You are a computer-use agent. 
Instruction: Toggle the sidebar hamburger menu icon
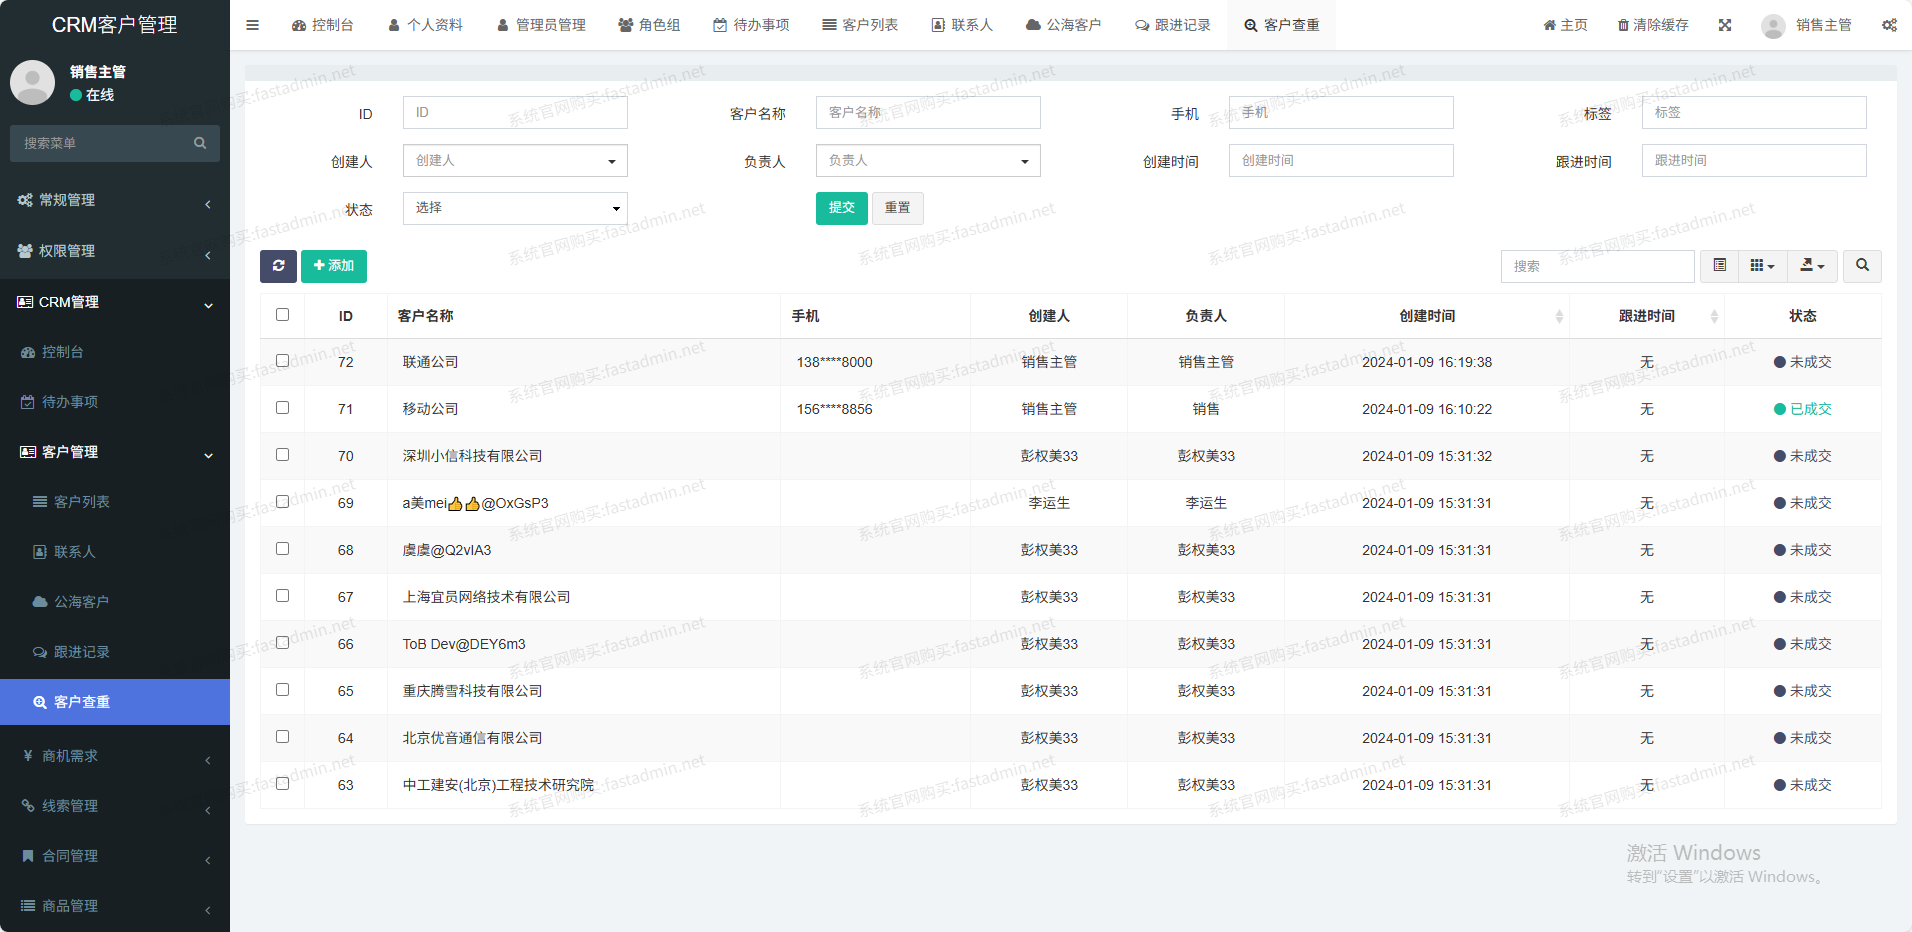tap(253, 25)
